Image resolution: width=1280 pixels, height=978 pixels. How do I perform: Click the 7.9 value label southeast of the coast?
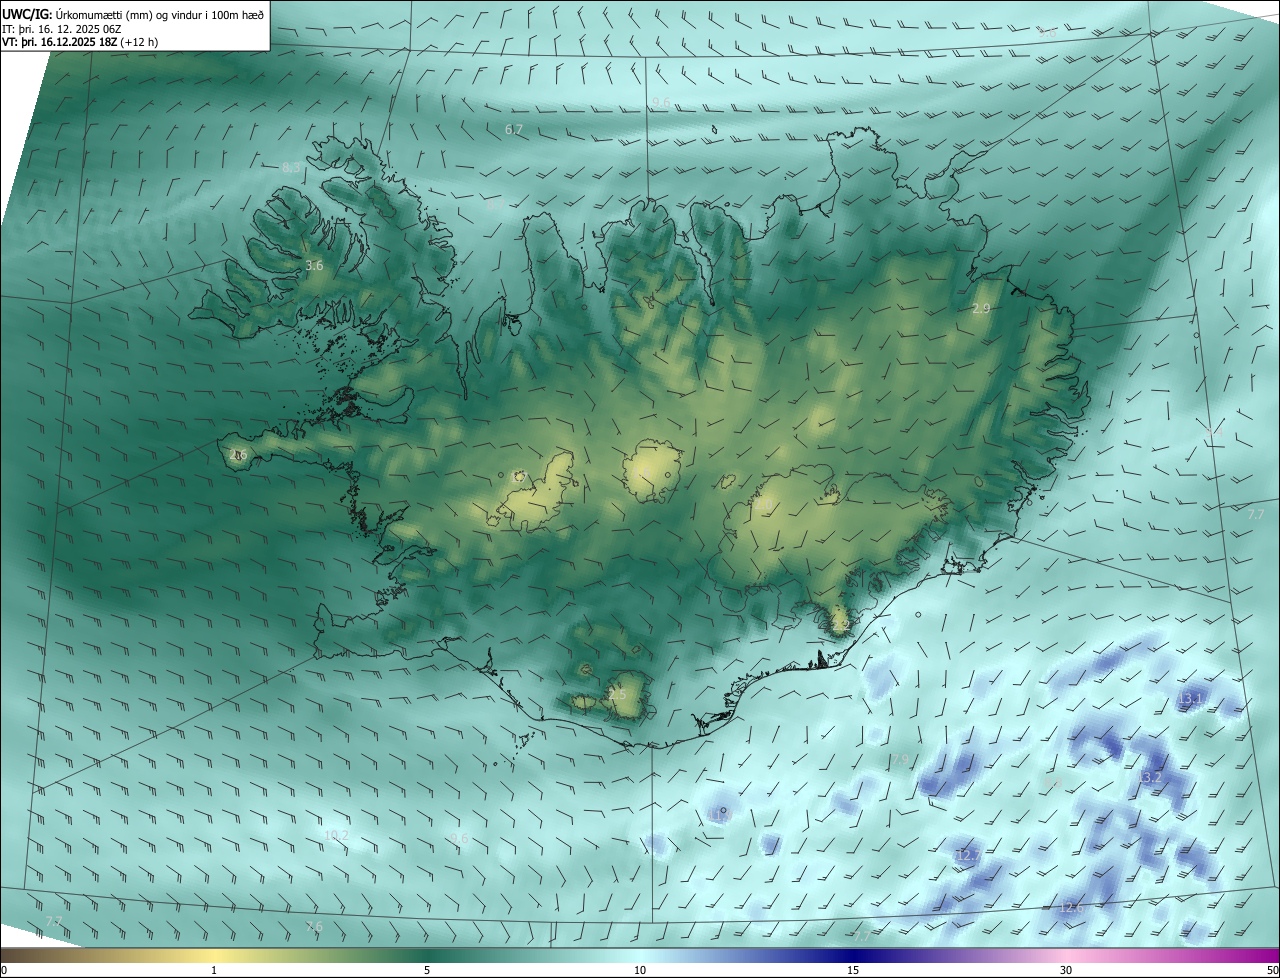[901, 760]
